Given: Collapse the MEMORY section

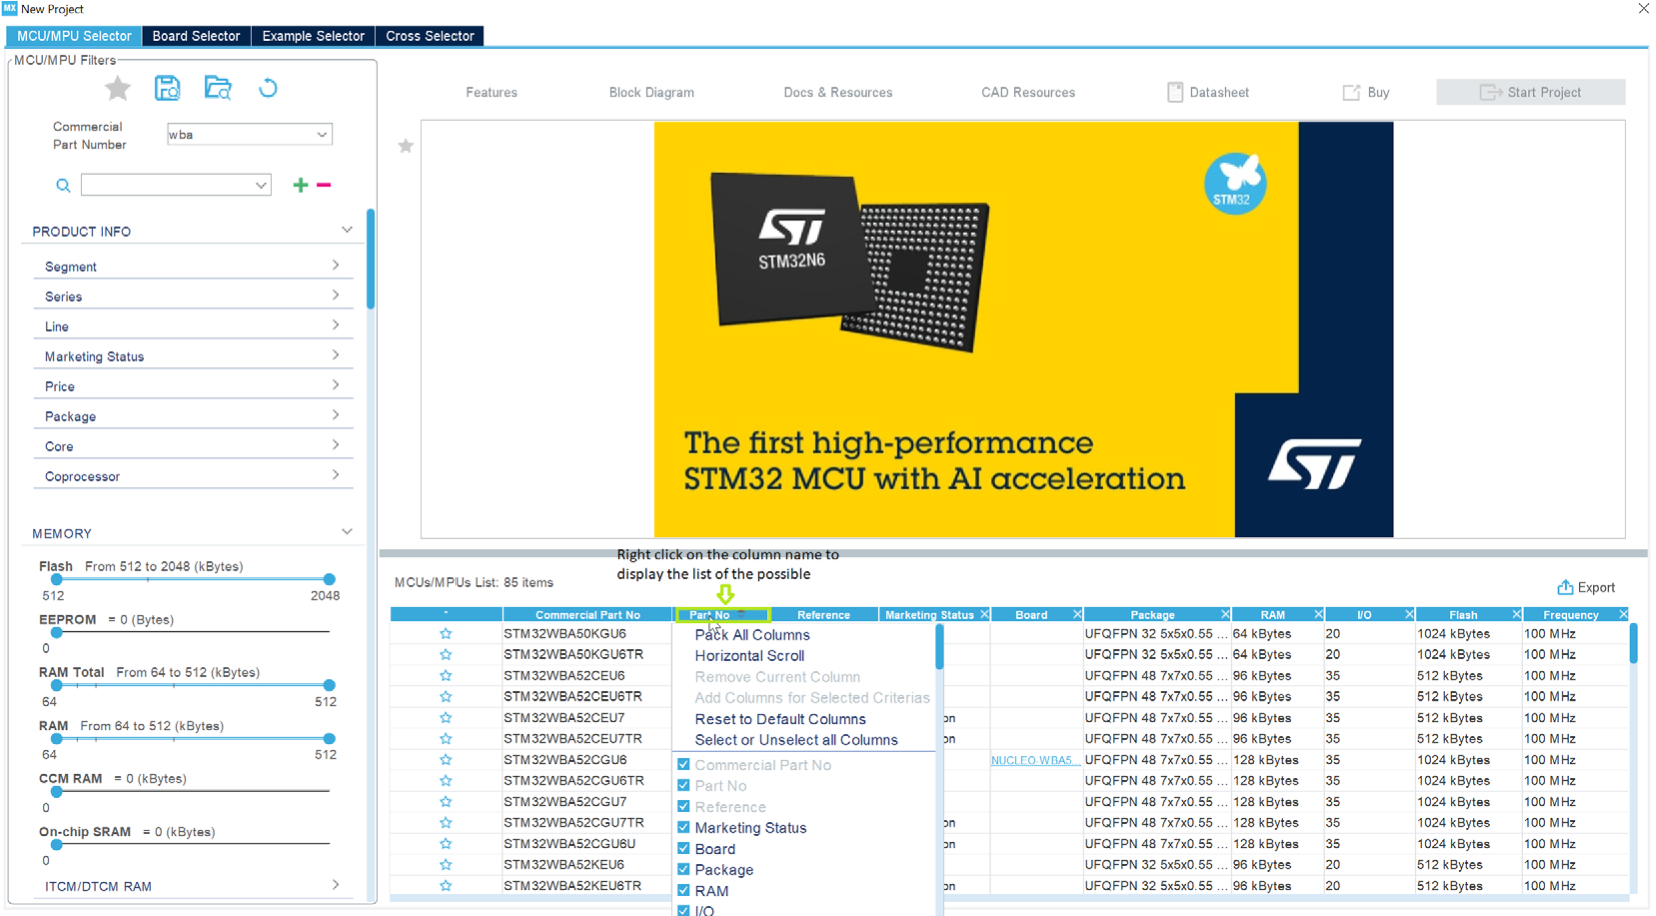Looking at the screenshot, I should click(347, 532).
